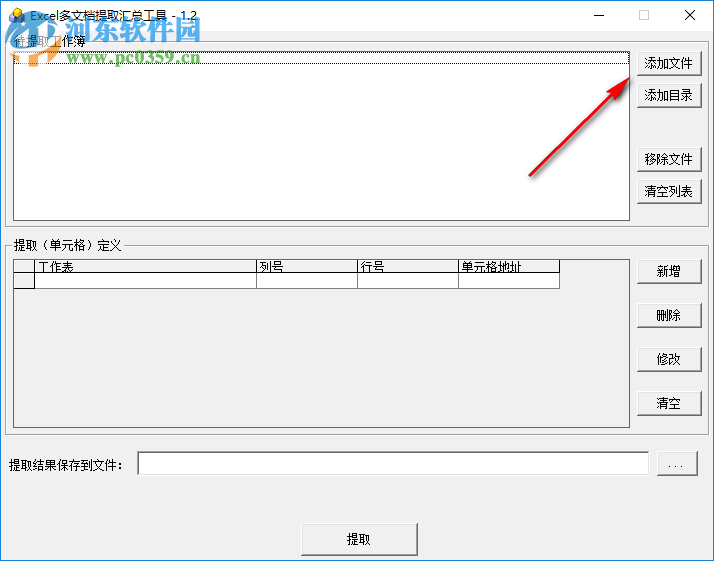
Task: Click the empty 行号 cell in first row
Action: (x=408, y=280)
